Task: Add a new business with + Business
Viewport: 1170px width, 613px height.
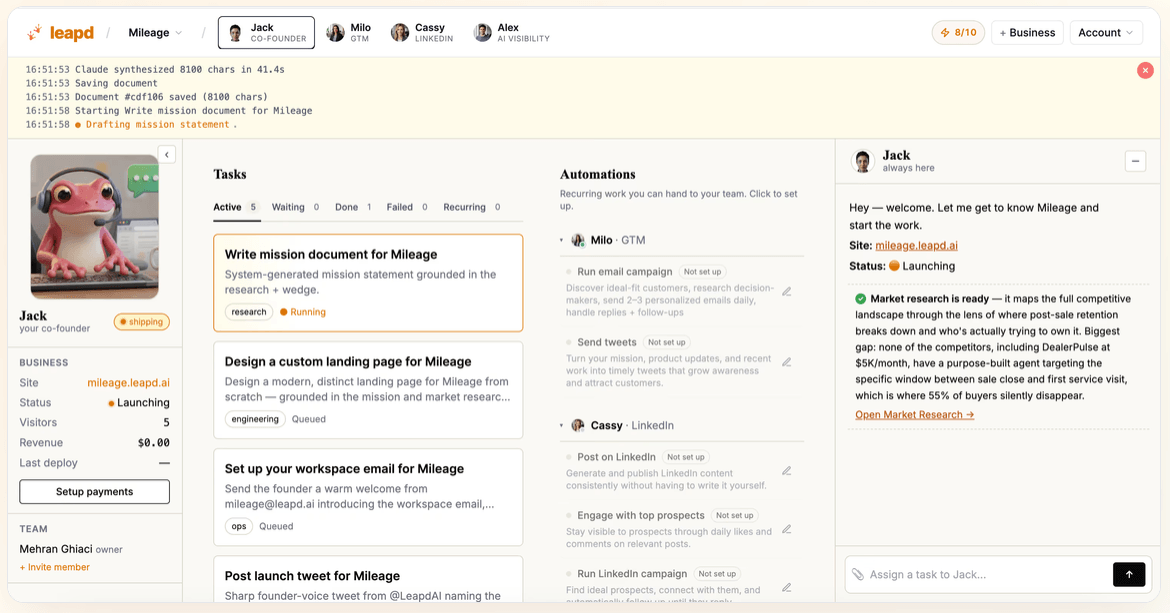Action: pyautogui.click(x=1027, y=33)
